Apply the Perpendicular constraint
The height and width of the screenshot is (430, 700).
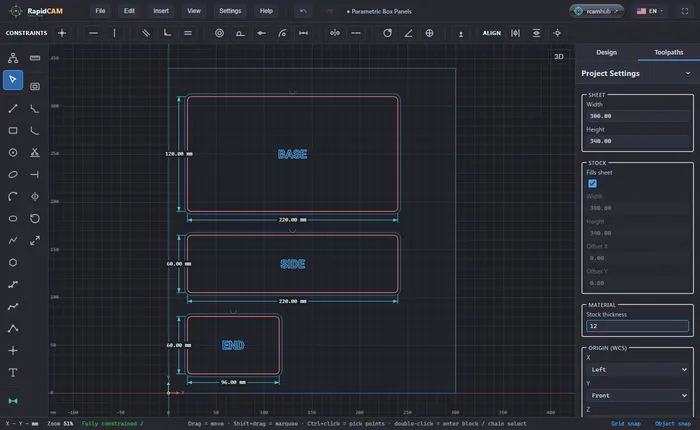[167, 33]
